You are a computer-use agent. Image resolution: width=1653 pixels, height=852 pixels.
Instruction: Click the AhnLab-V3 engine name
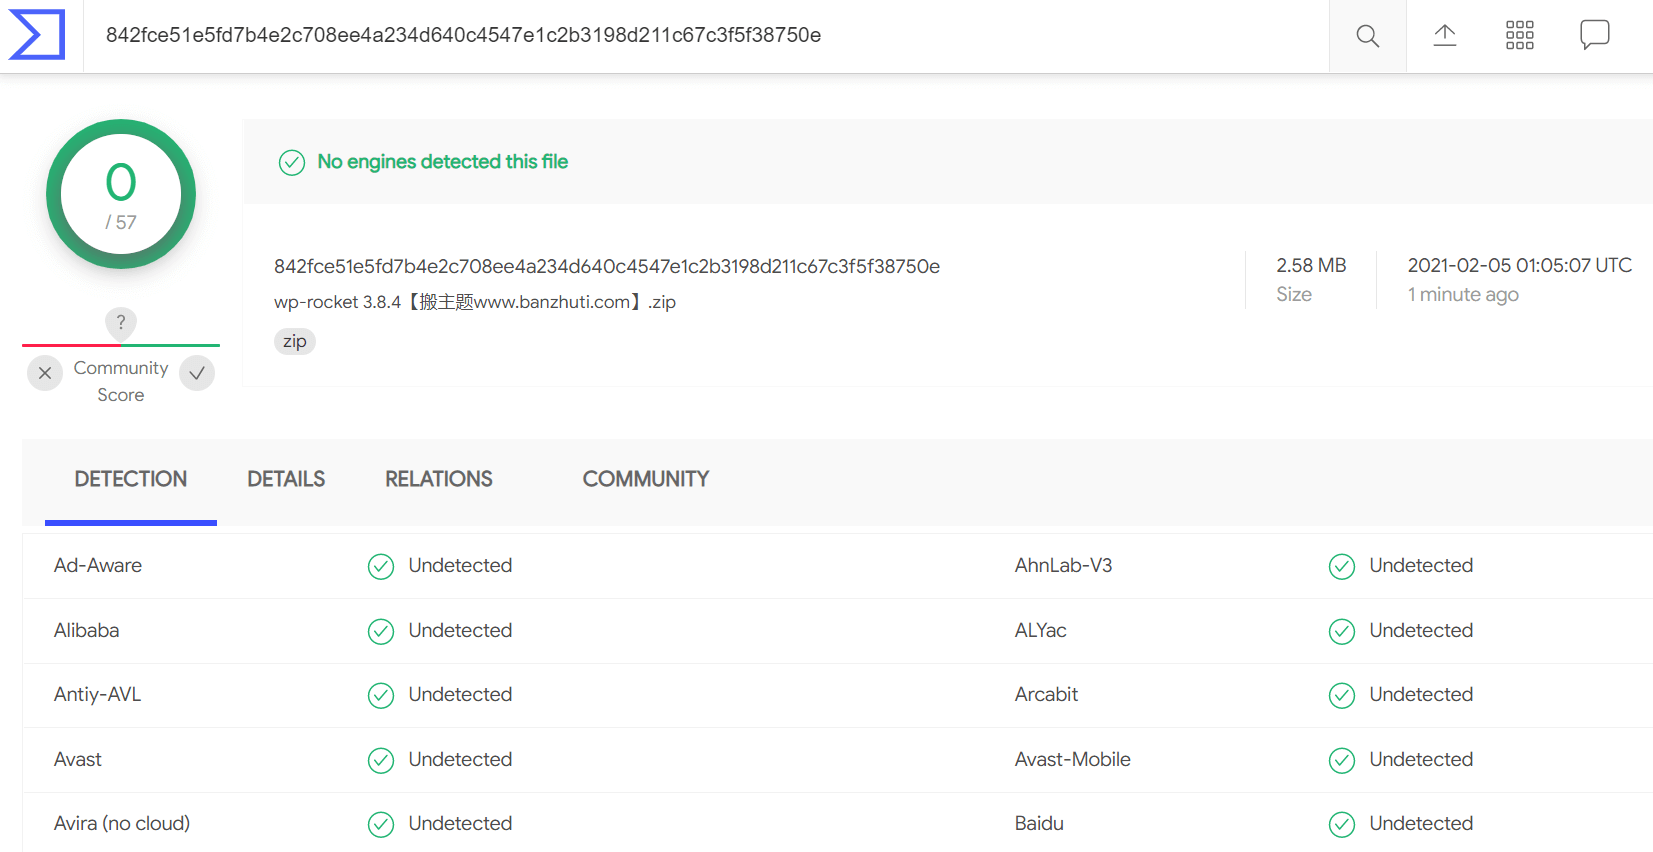coord(1063,565)
